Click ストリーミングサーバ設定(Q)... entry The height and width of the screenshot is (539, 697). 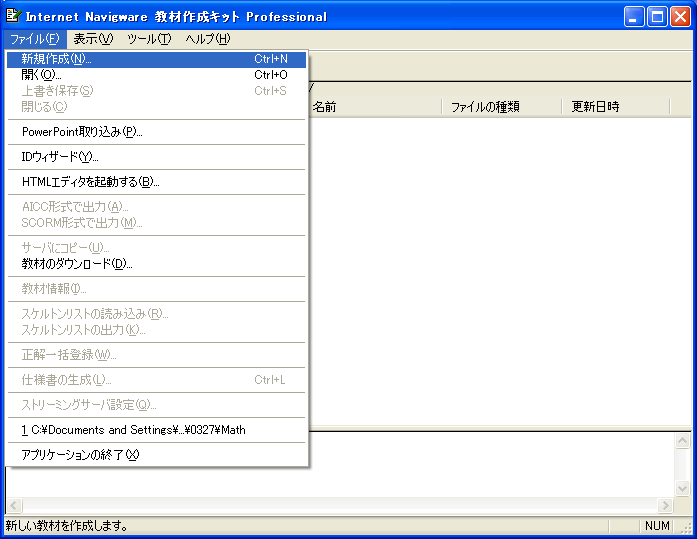click(x=156, y=405)
